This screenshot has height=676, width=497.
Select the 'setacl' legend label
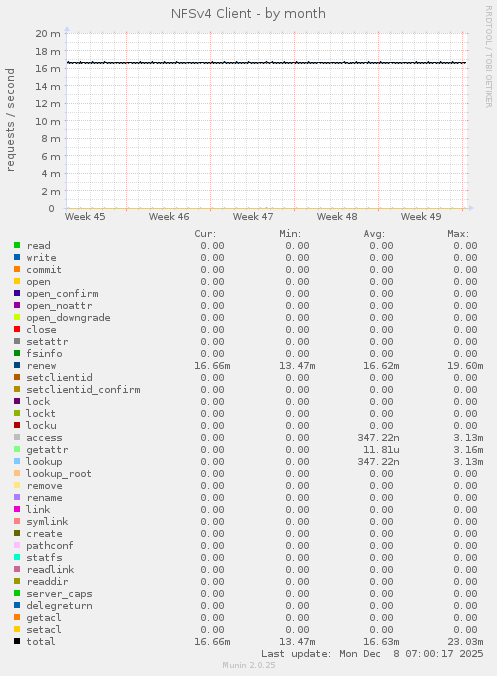[x=44, y=629]
